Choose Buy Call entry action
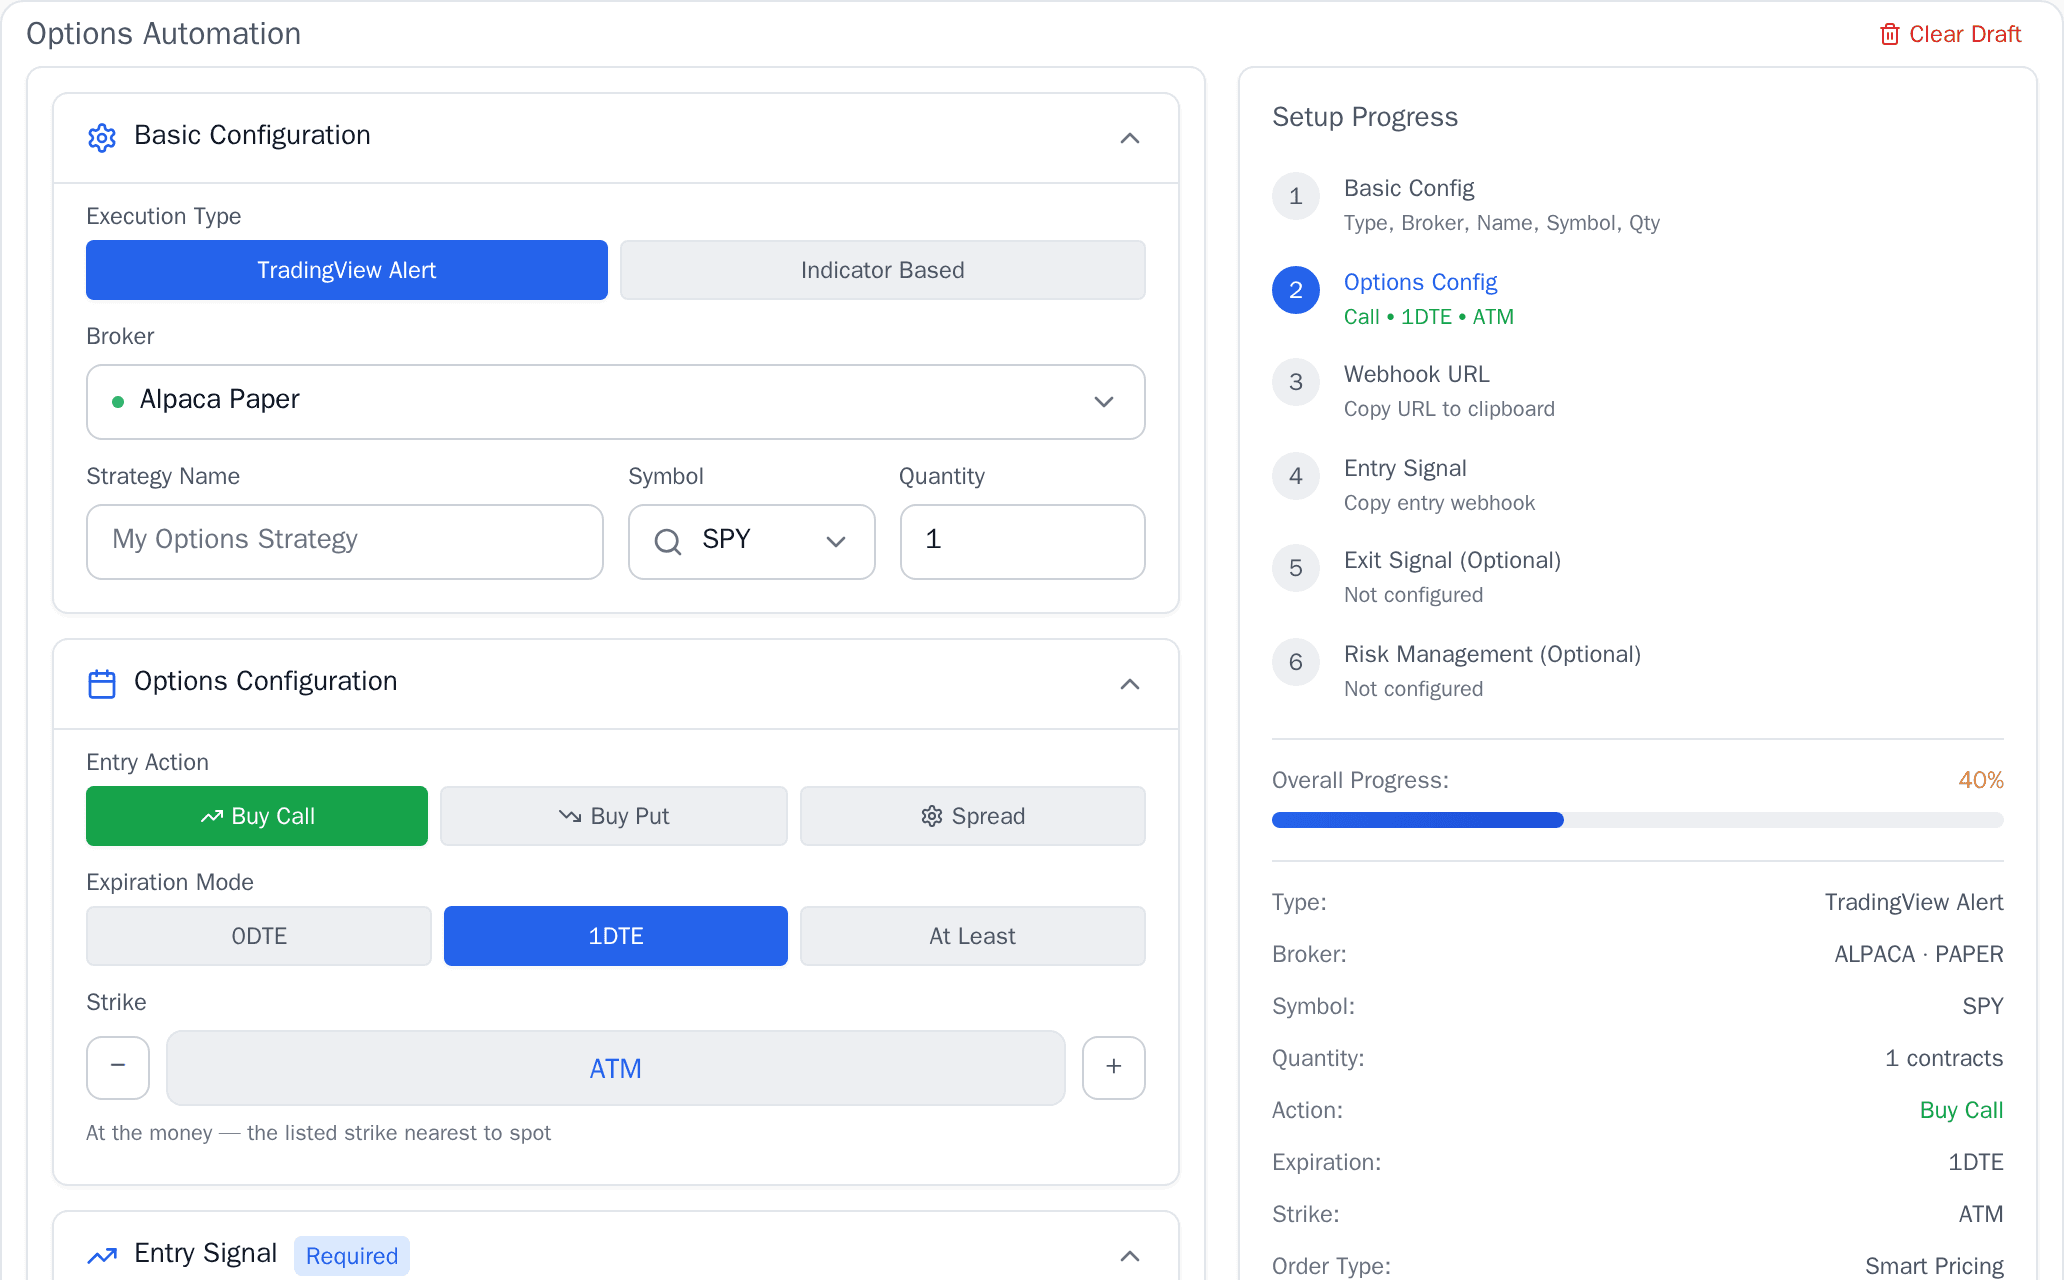The image size is (2064, 1280). click(x=257, y=816)
